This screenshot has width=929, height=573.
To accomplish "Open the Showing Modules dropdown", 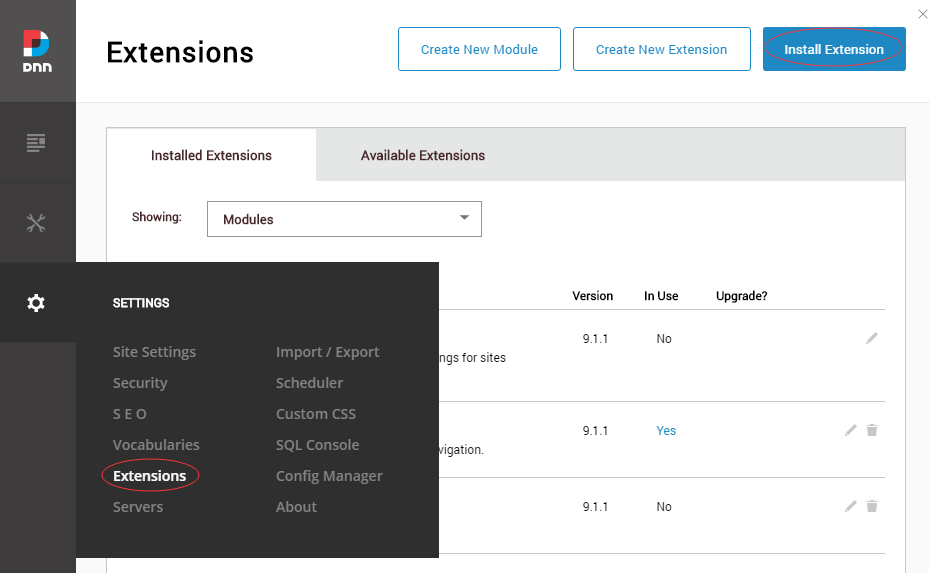I will click(x=344, y=219).
